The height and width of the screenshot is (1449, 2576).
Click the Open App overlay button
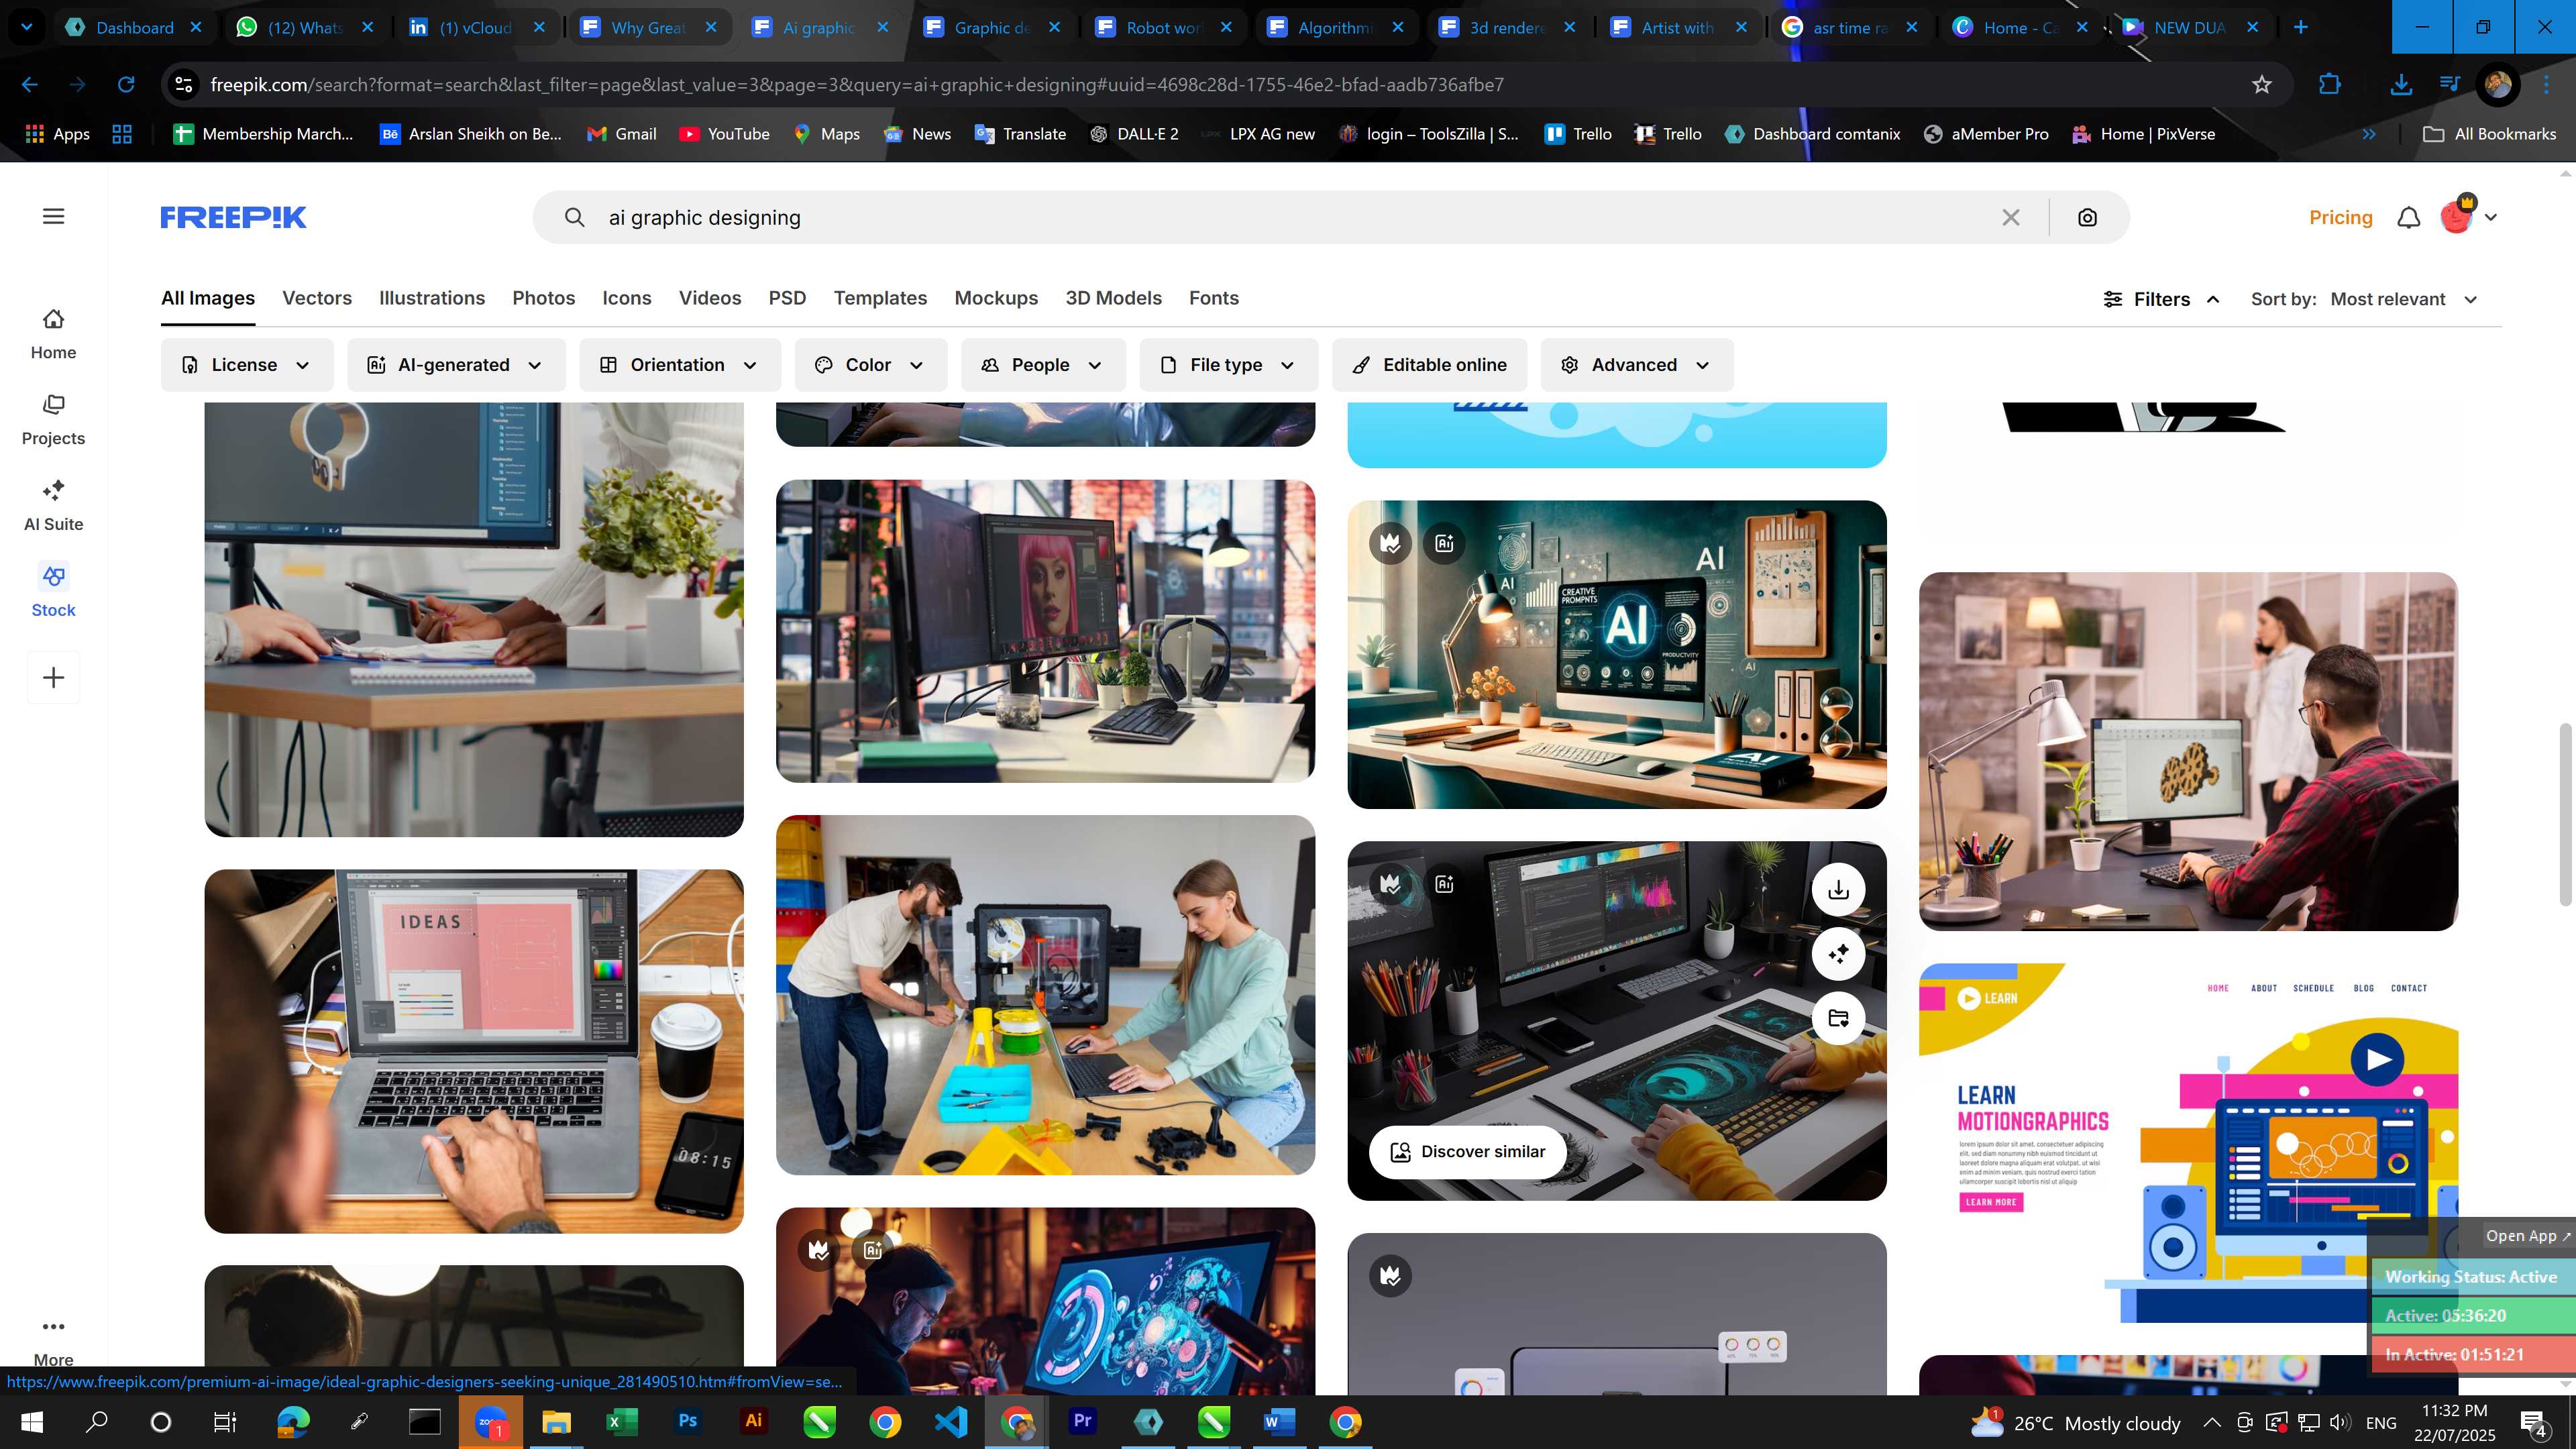[2527, 1236]
